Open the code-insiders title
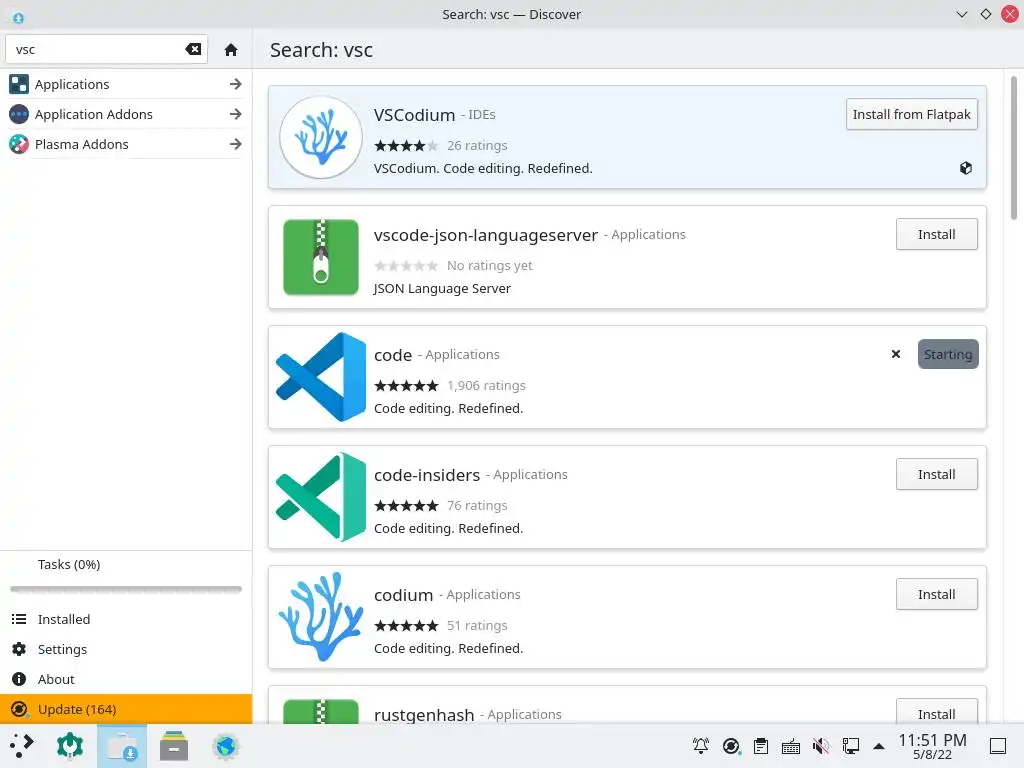This screenshot has width=1024, height=768. pos(427,475)
